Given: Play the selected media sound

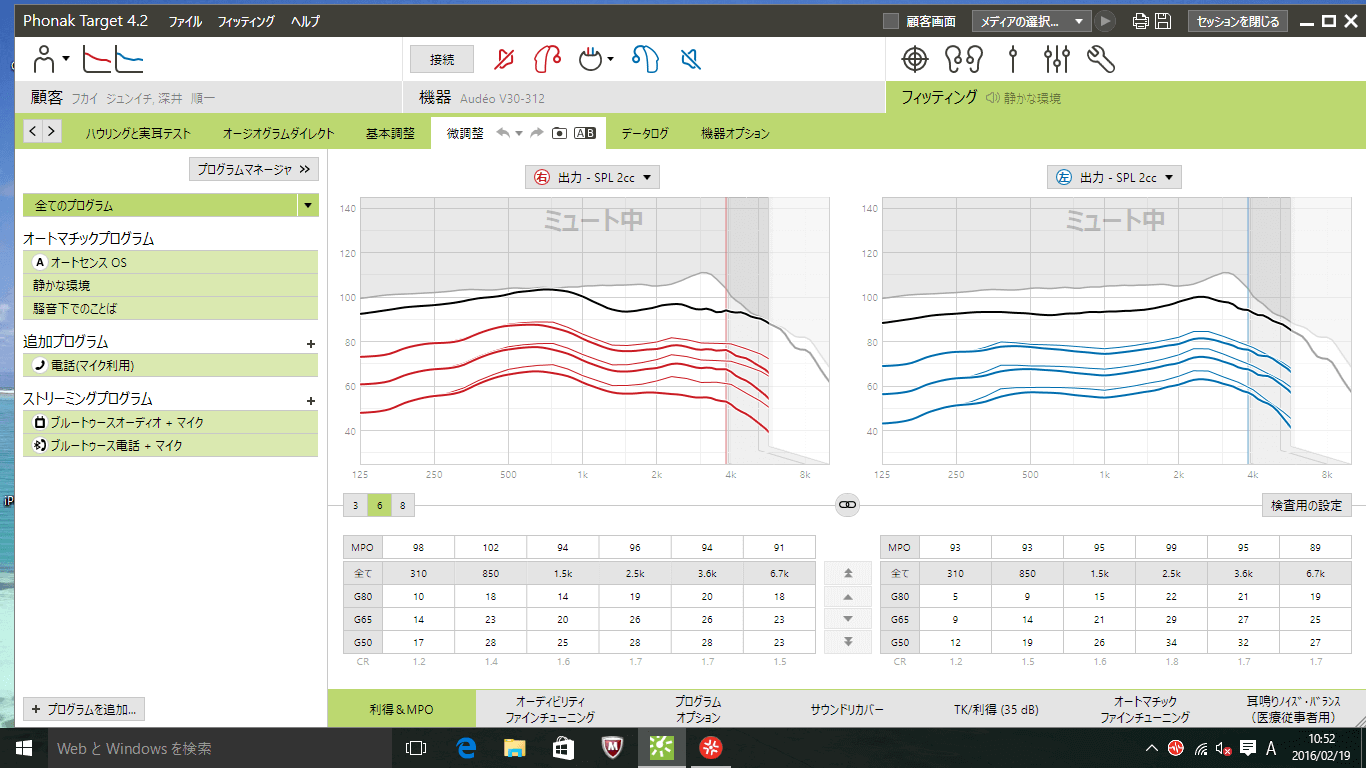Looking at the screenshot, I should pyautogui.click(x=1105, y=21).
